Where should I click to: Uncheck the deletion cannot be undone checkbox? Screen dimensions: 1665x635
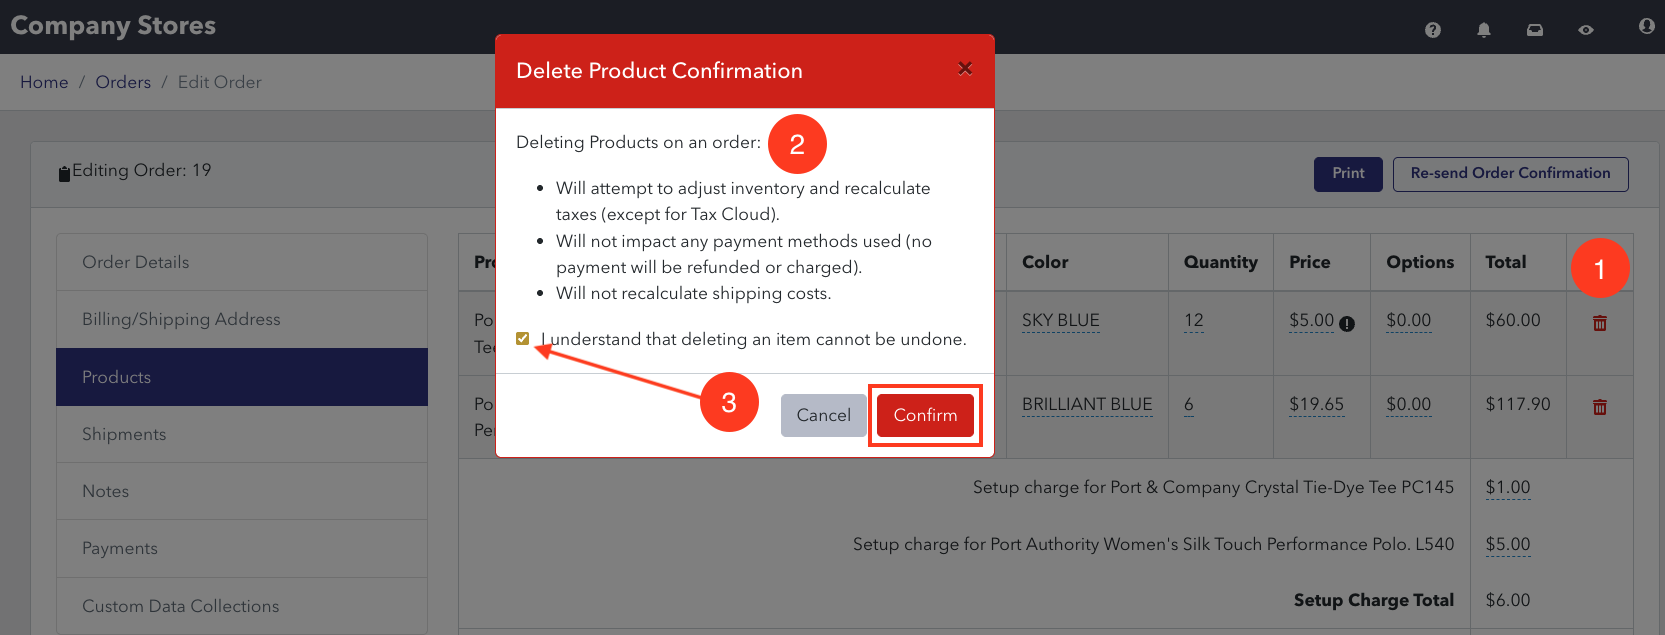pos(522,338)
